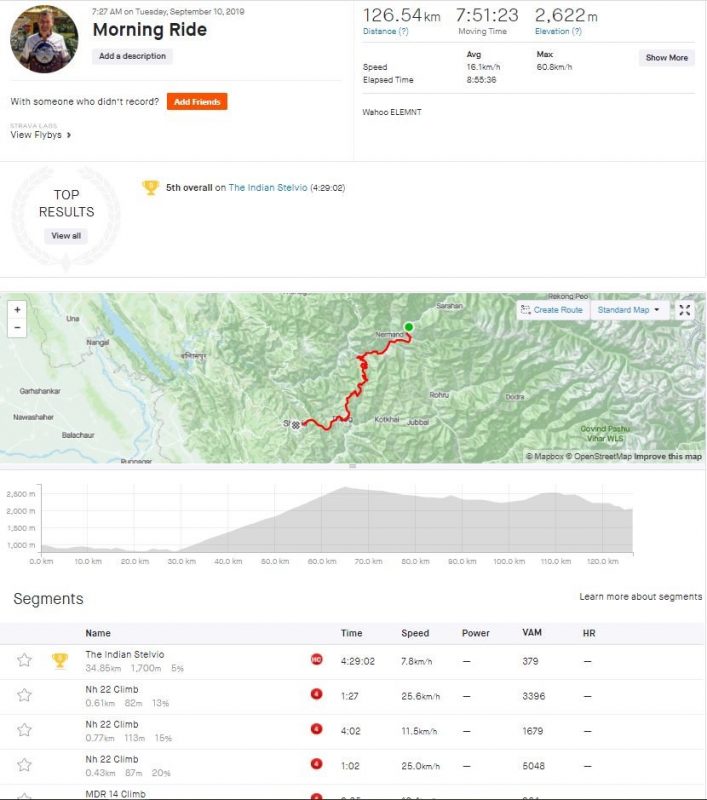Click the trophy icon beside 5th overall
This screenshot has width=707, height=800.
pos(151,187)
